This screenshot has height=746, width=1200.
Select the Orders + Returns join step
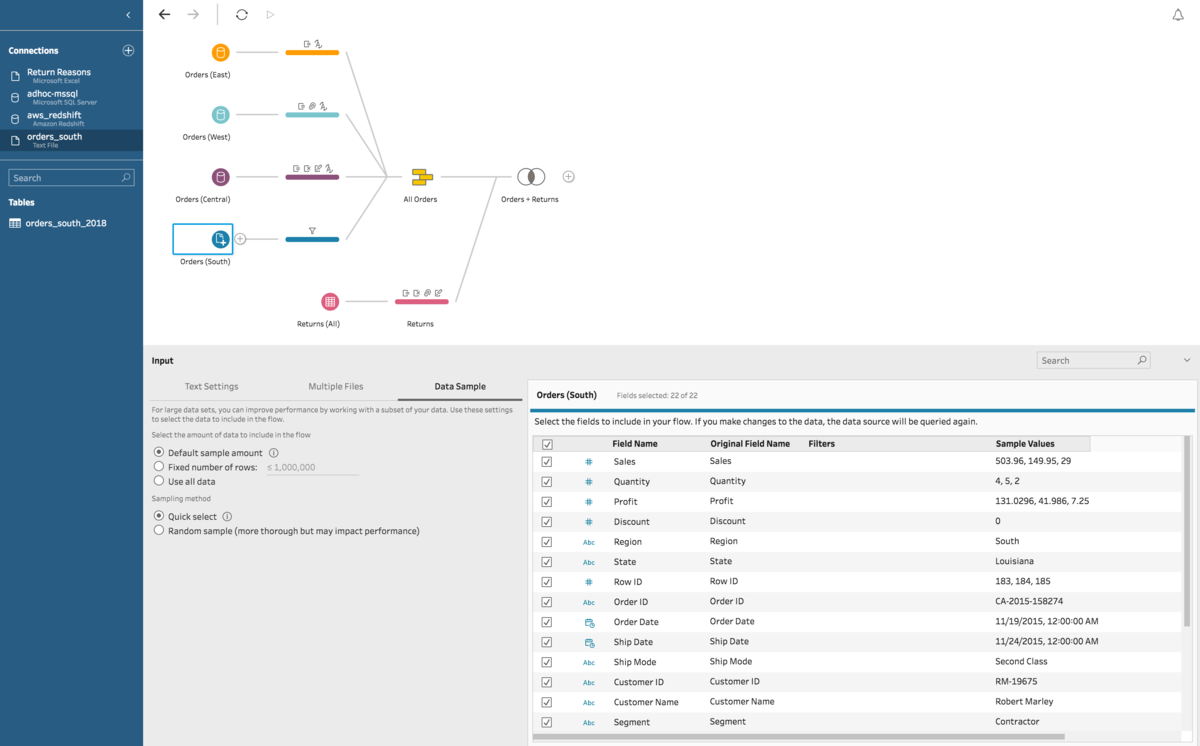530,177
